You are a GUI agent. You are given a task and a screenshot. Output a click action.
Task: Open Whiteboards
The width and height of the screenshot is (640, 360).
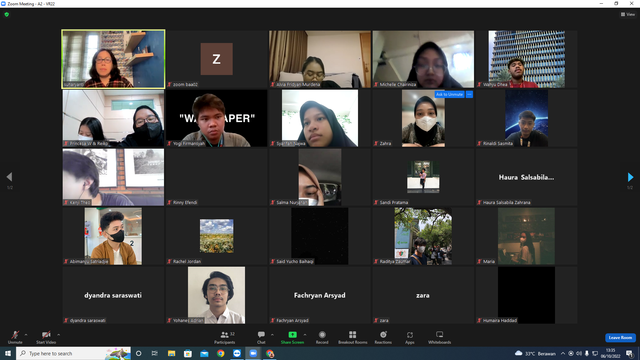click(440, 337)
